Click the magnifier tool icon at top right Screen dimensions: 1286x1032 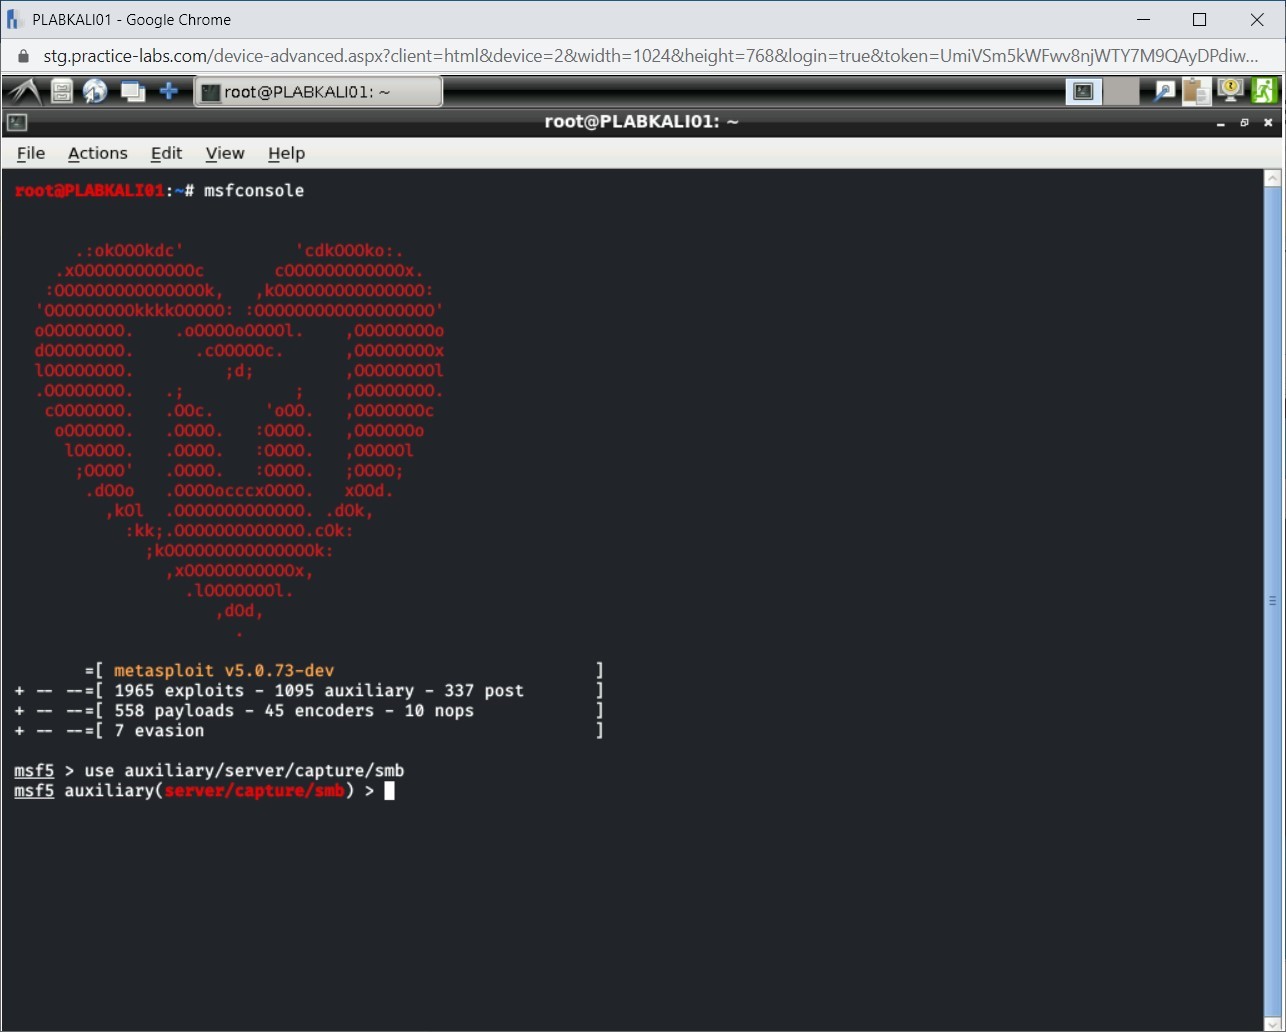[1163, 91]
